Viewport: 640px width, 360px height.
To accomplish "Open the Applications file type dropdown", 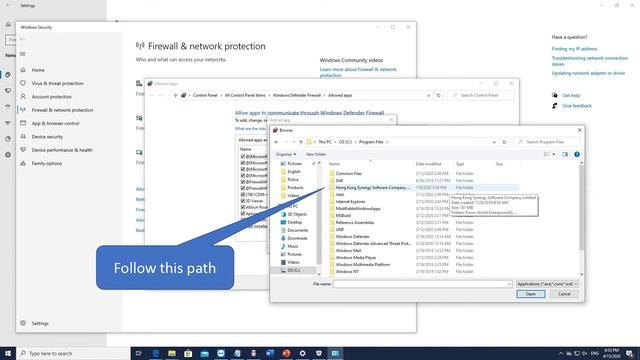I will [x=547, y=284].
